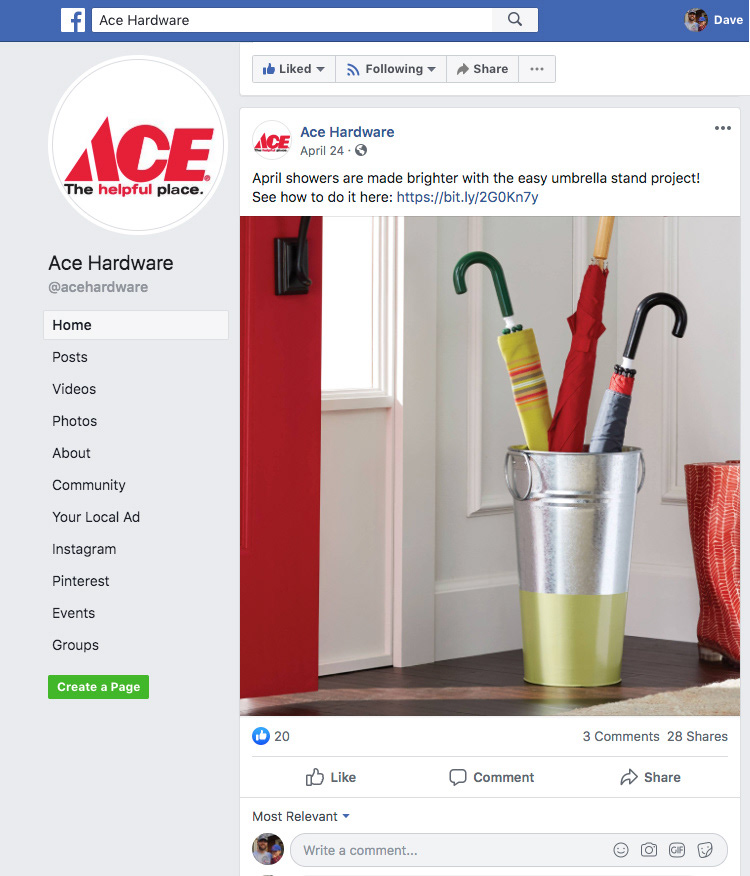Open the page's more options ellipsis button

(537, 69)
